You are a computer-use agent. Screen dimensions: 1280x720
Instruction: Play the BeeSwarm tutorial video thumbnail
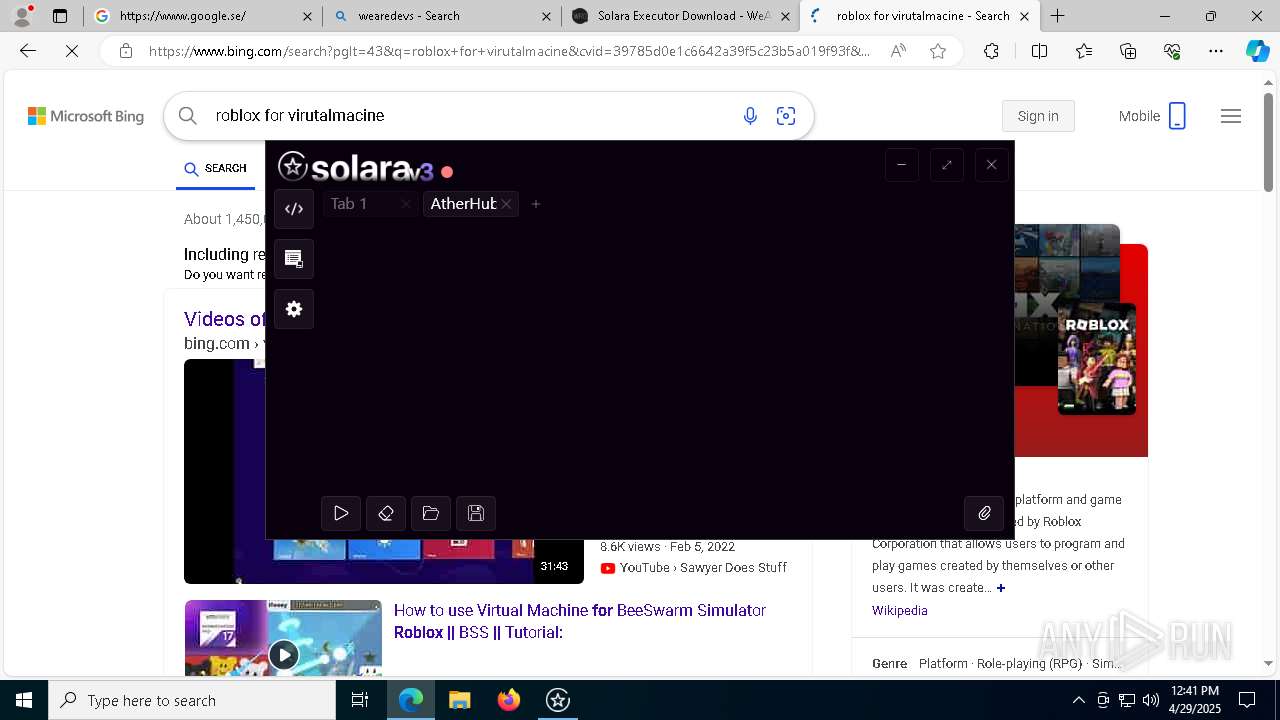pos(283,638)
